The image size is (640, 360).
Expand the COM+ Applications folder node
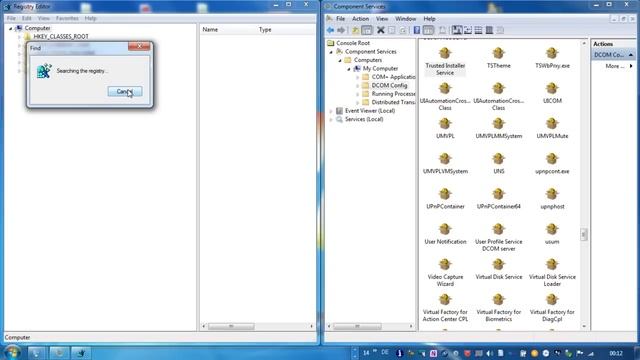coord(358,77)
